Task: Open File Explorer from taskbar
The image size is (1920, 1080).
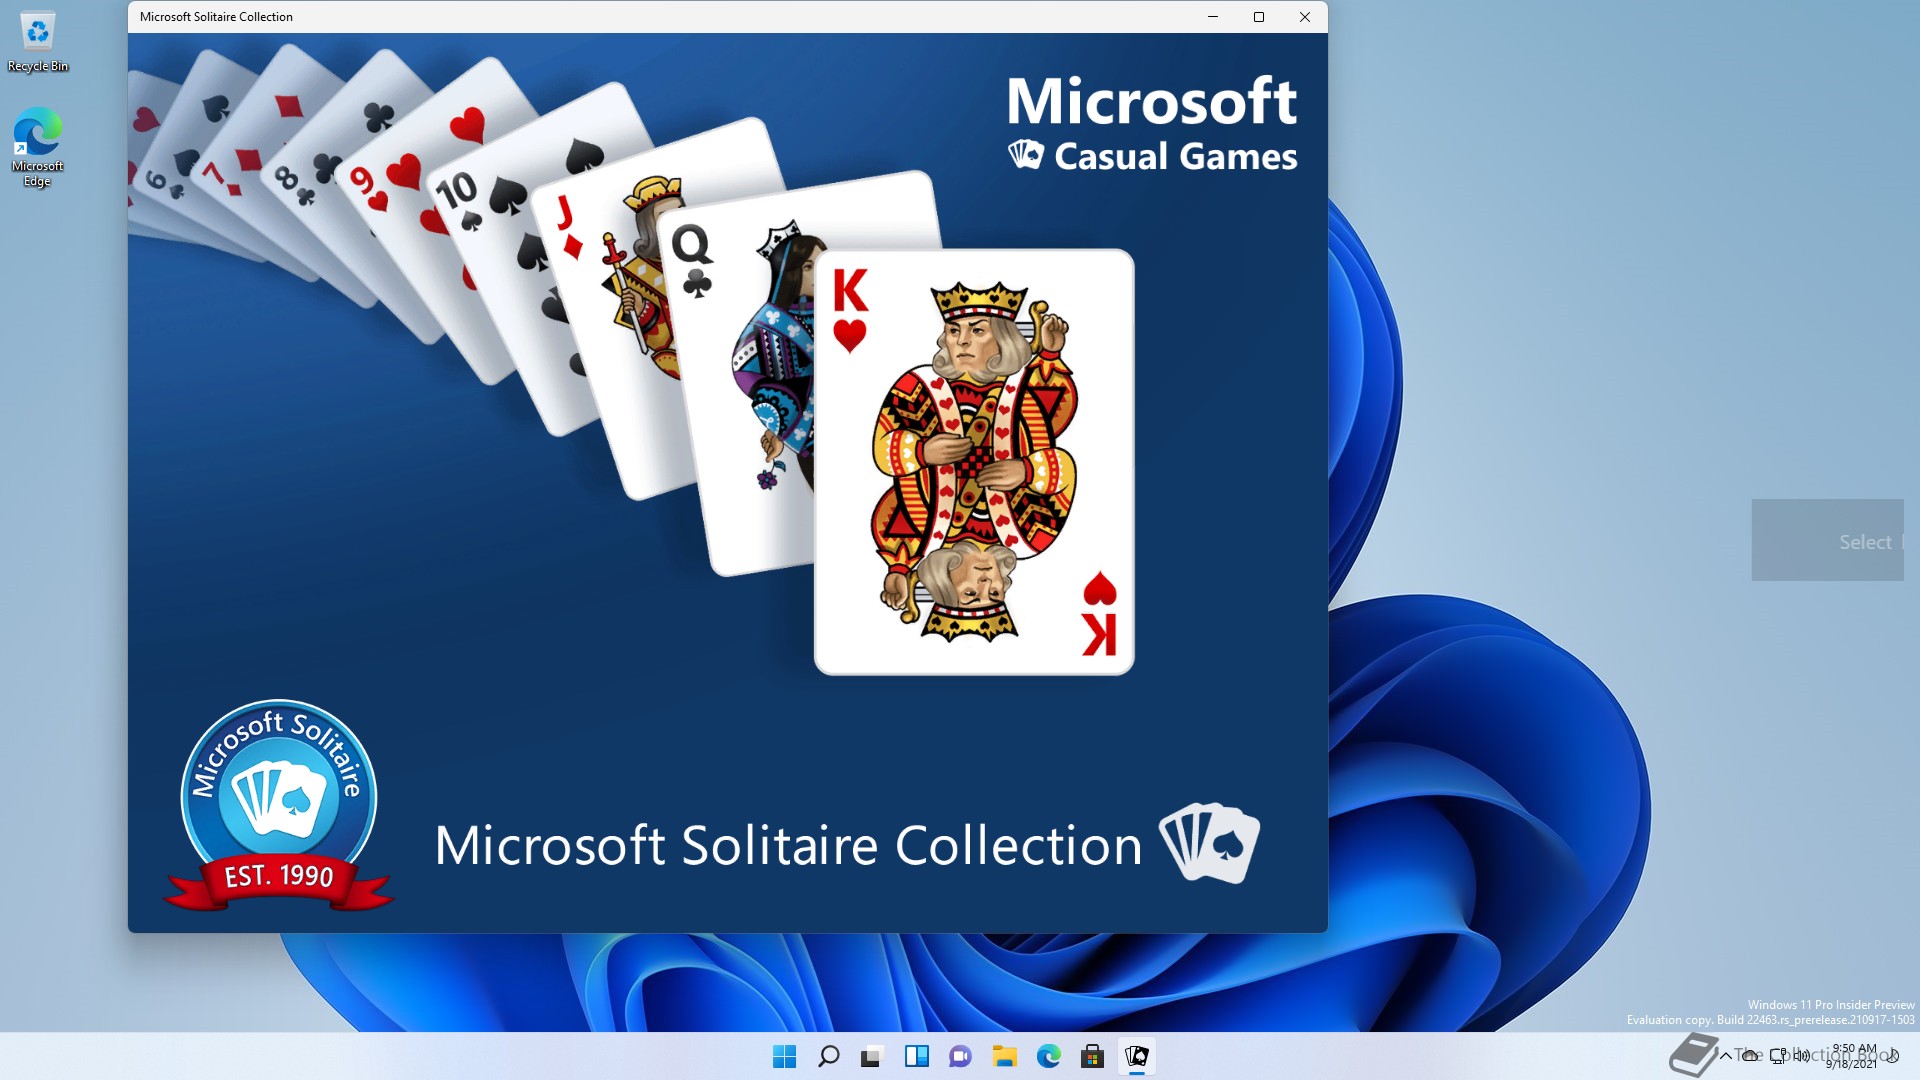Action: 1004,1056
